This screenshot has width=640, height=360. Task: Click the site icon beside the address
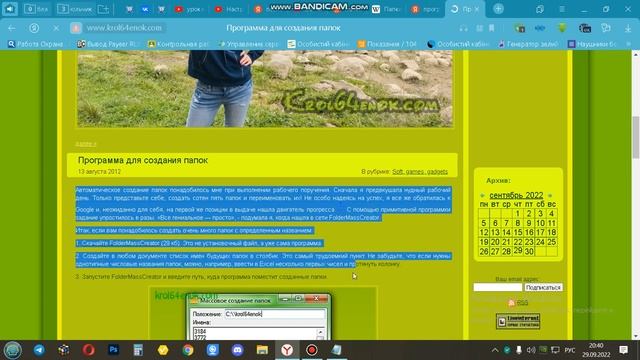(76, 28)
